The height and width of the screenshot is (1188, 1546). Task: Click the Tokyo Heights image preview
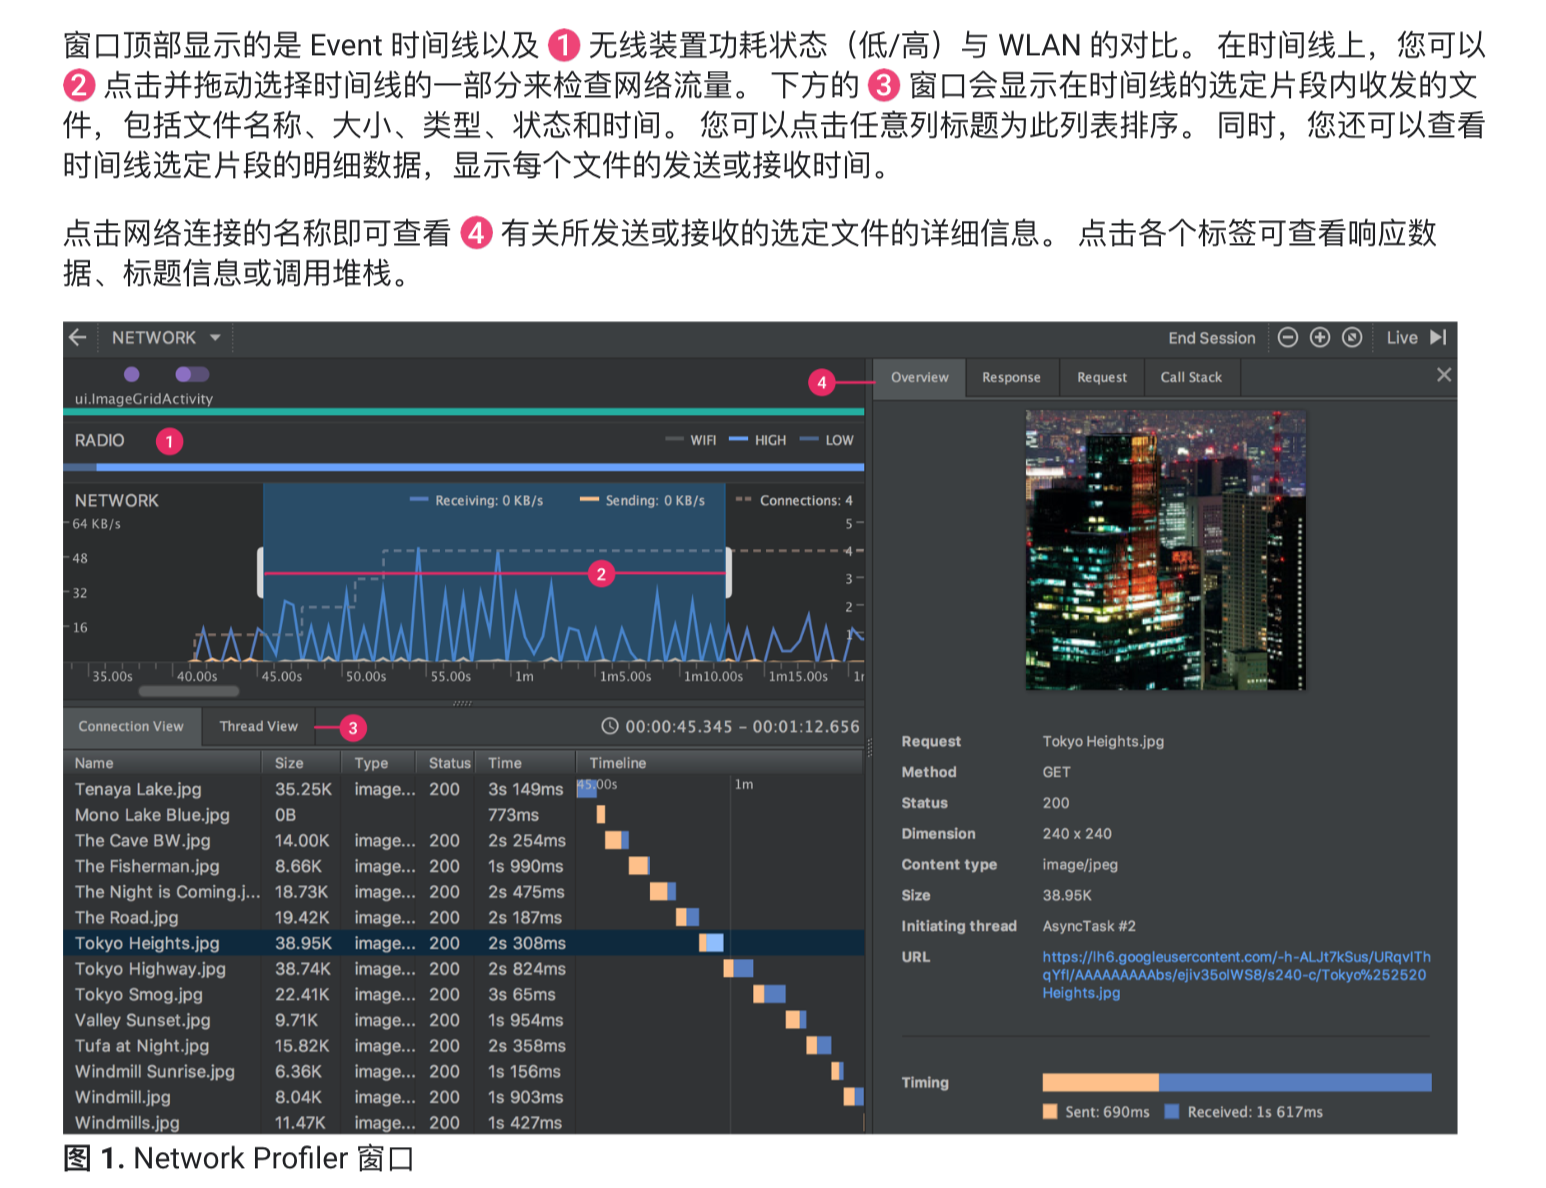click(x=1165, y=550)
